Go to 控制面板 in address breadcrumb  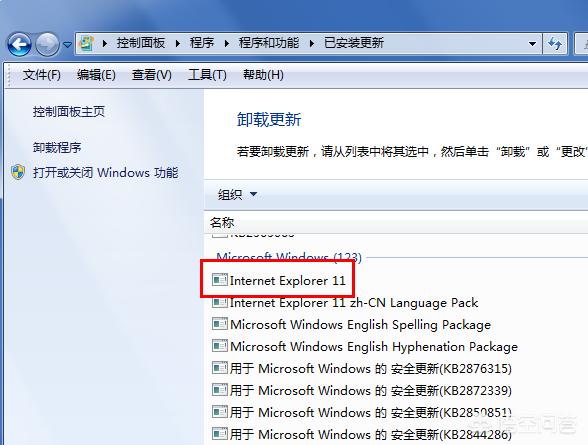(x=141, y=43)
